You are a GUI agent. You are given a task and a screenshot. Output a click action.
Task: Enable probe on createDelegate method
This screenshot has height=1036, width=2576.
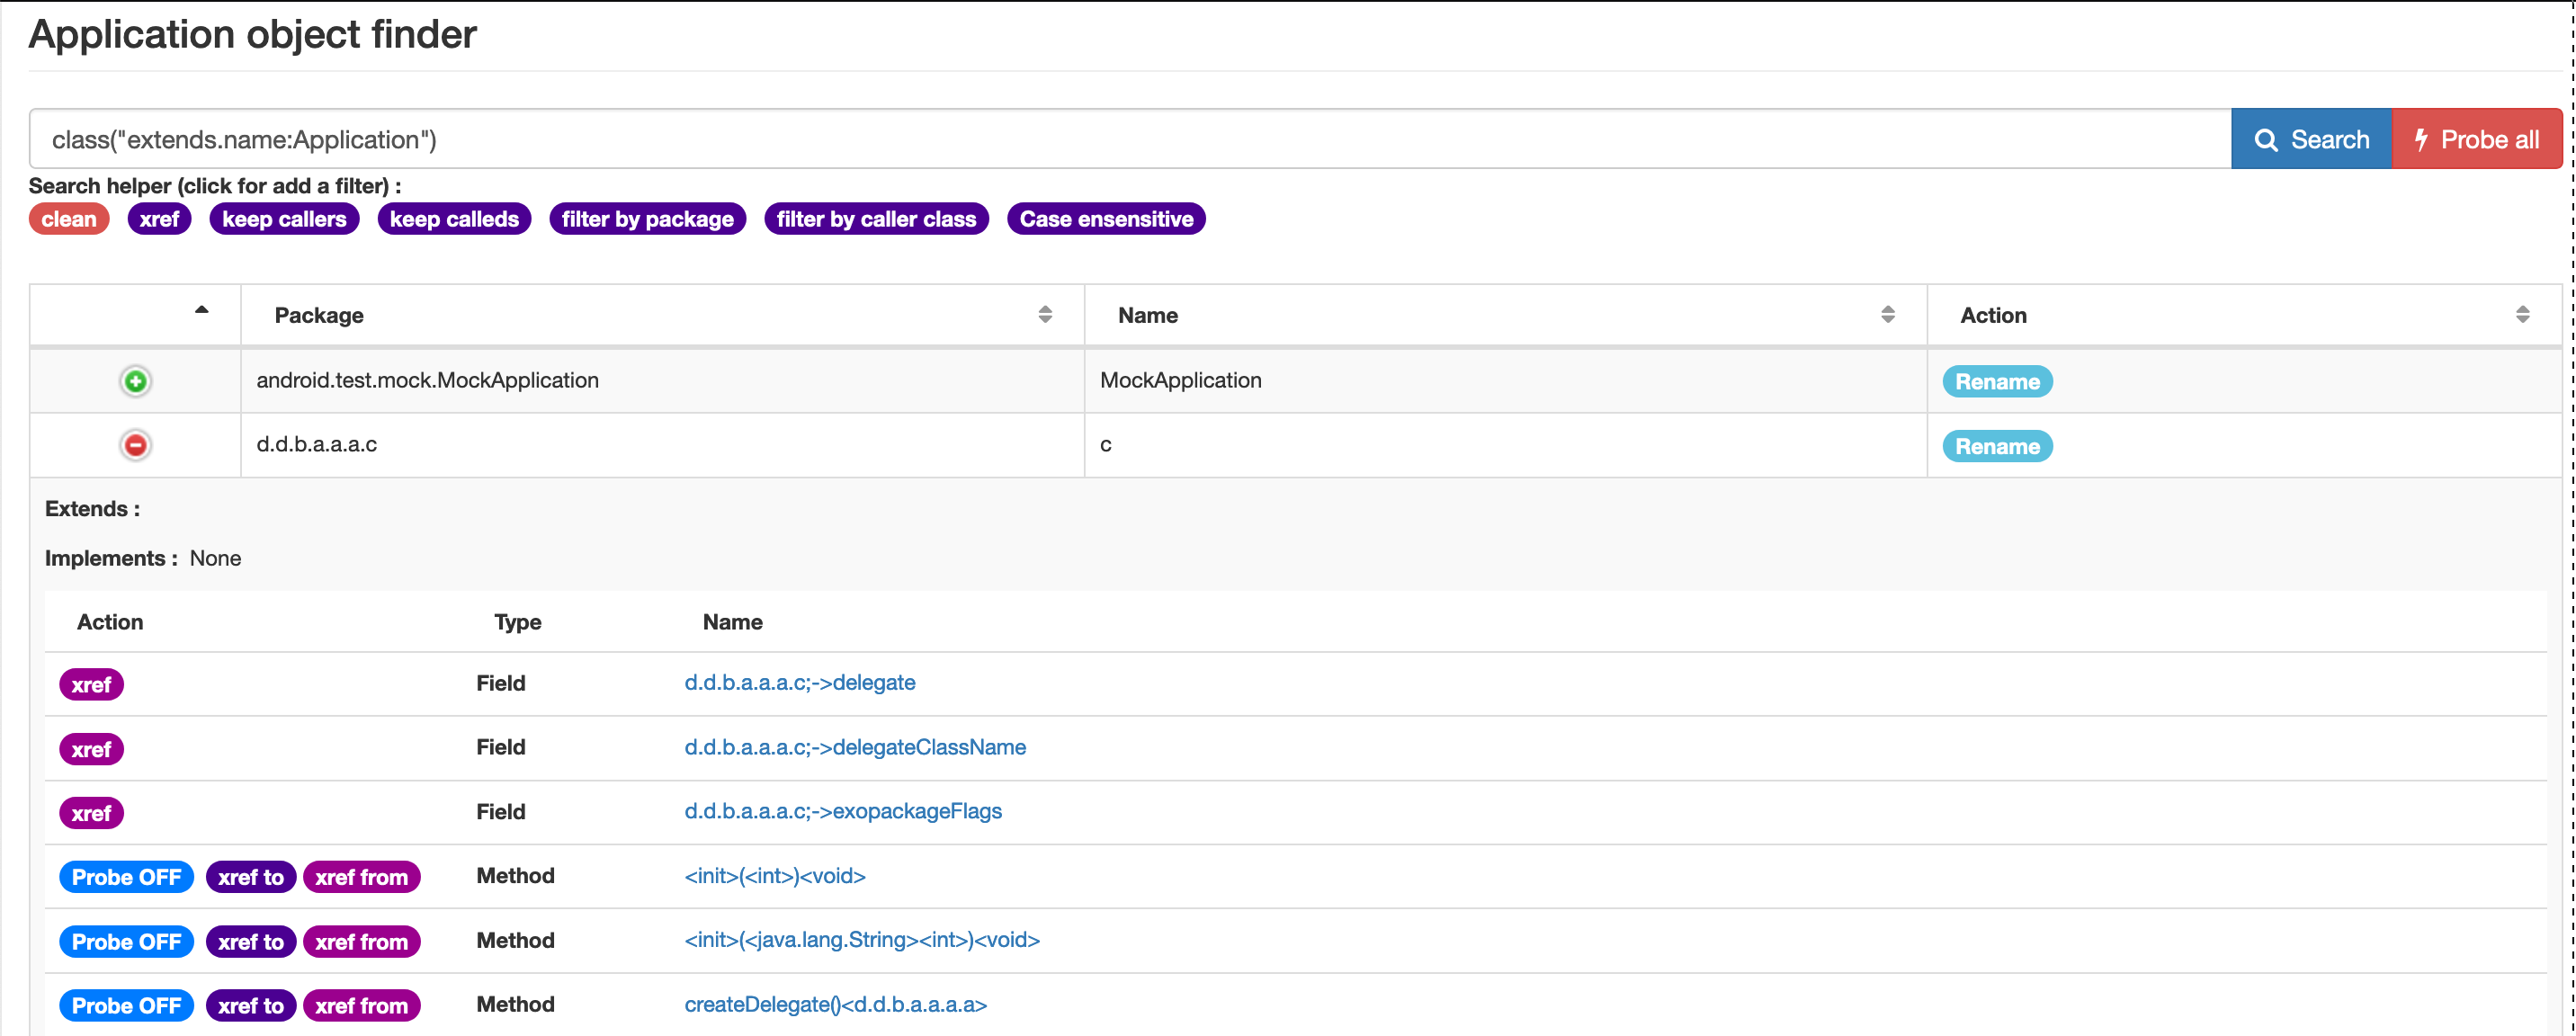pos(126,1006)
